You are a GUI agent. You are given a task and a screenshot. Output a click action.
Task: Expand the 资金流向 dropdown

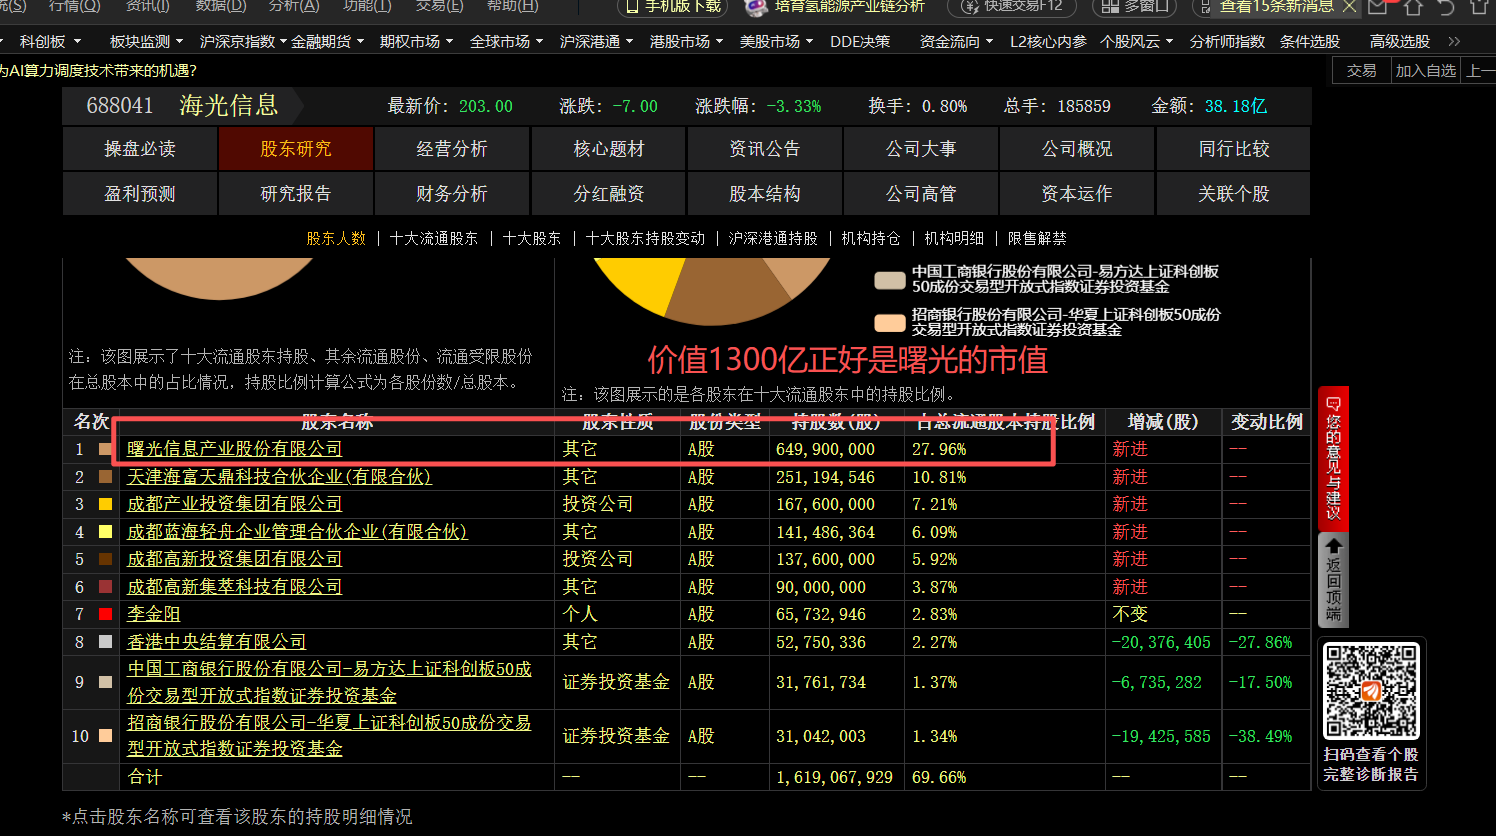pyautogui.click(x=956, y=41)
